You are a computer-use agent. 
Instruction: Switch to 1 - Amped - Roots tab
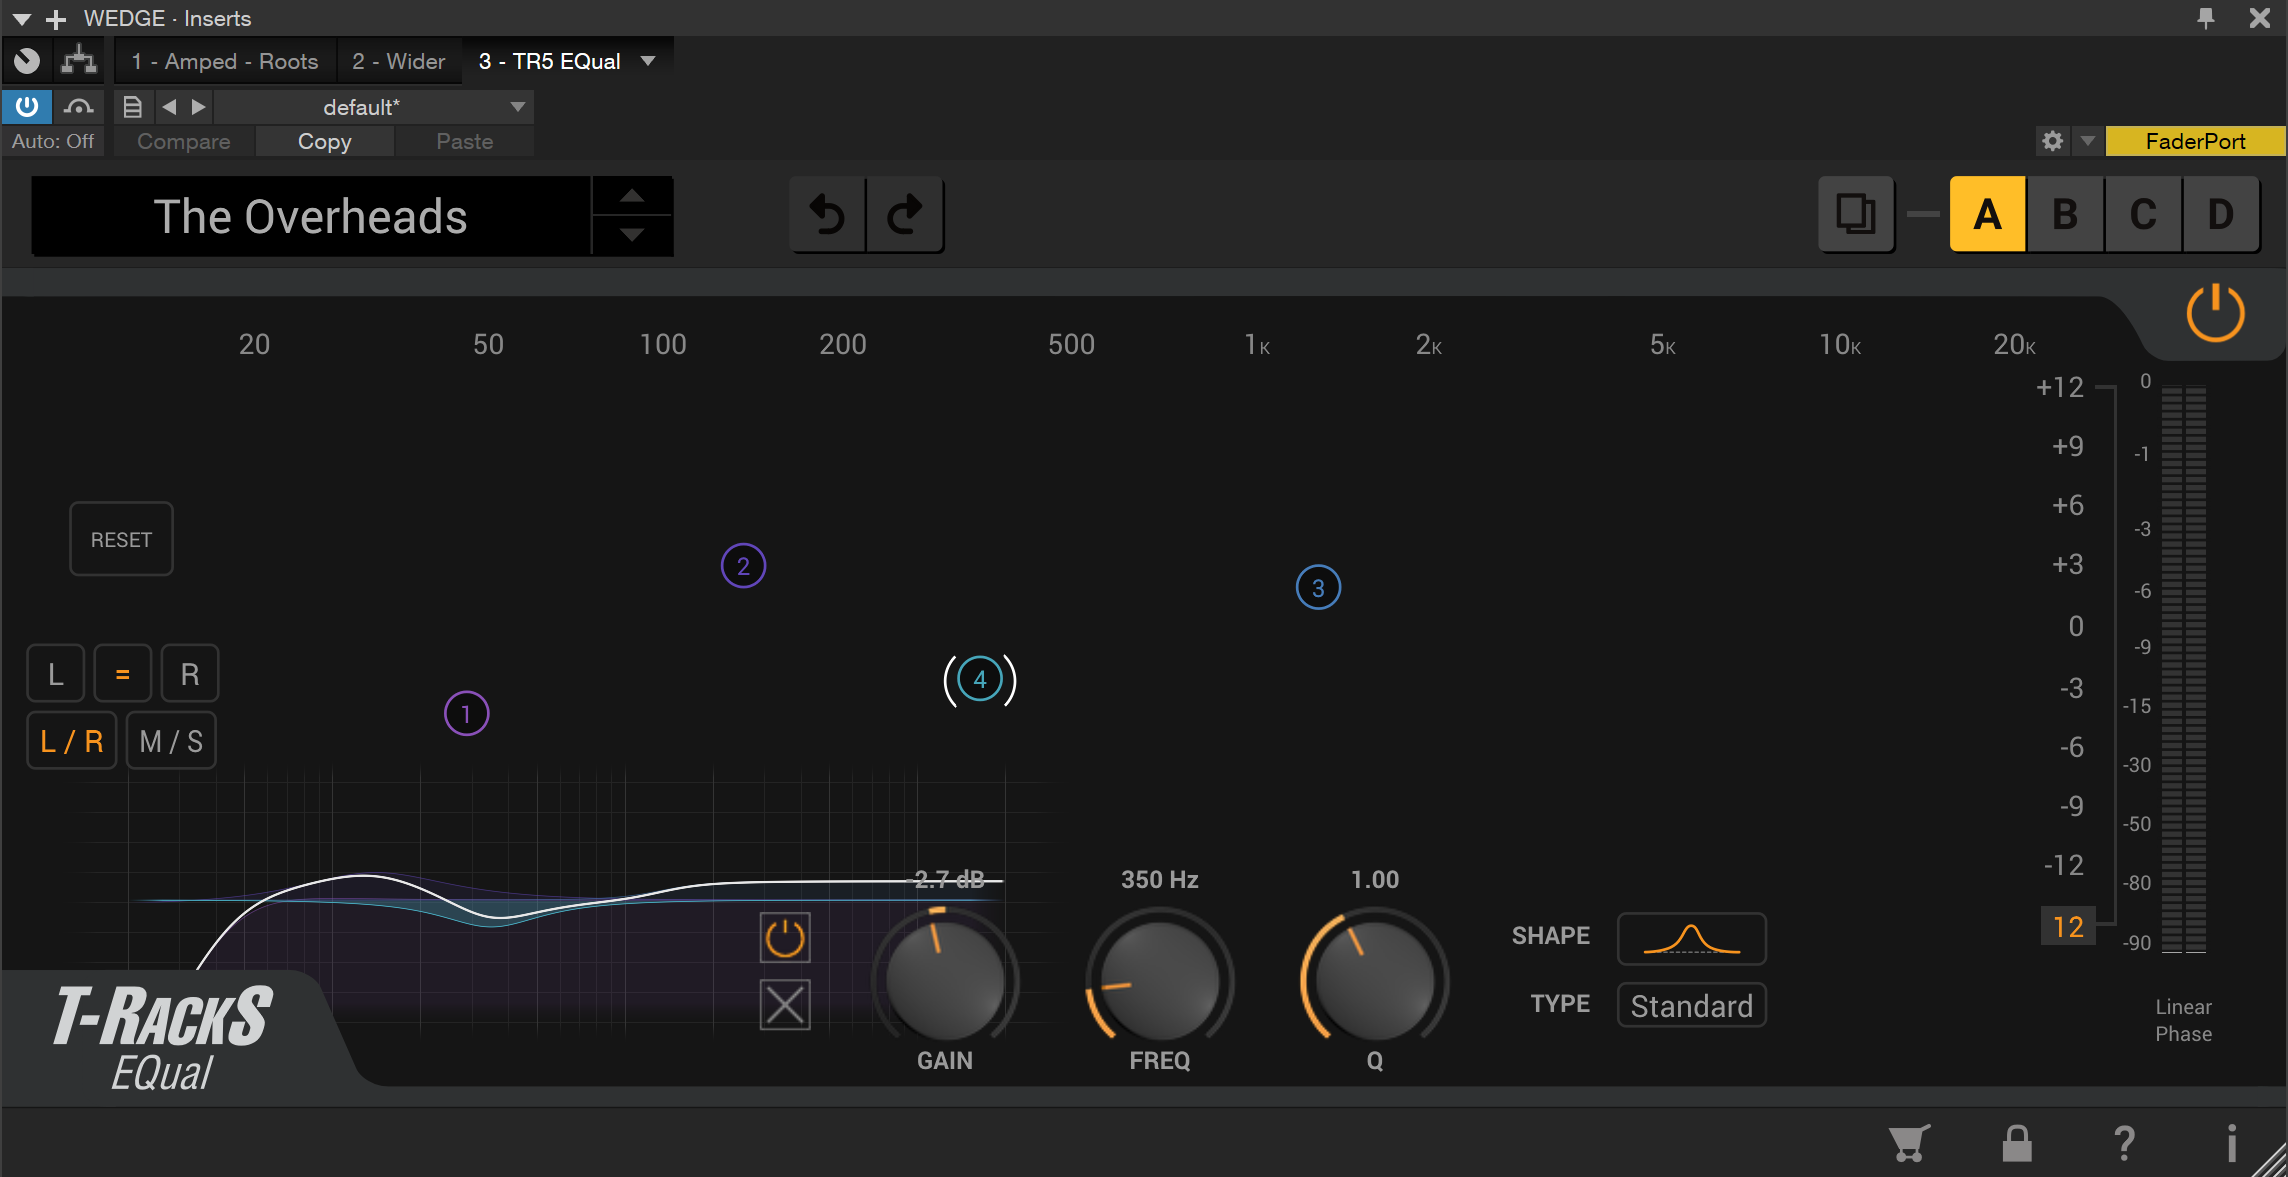point(225,61)
